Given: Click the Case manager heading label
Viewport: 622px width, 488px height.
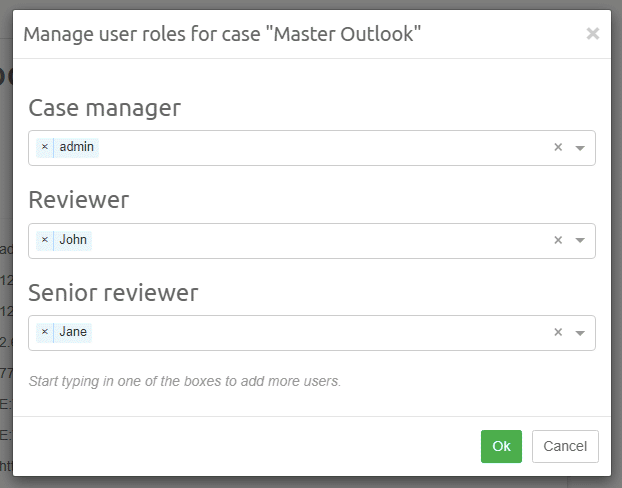Looking at the screenshot, I should coord(104,108).
